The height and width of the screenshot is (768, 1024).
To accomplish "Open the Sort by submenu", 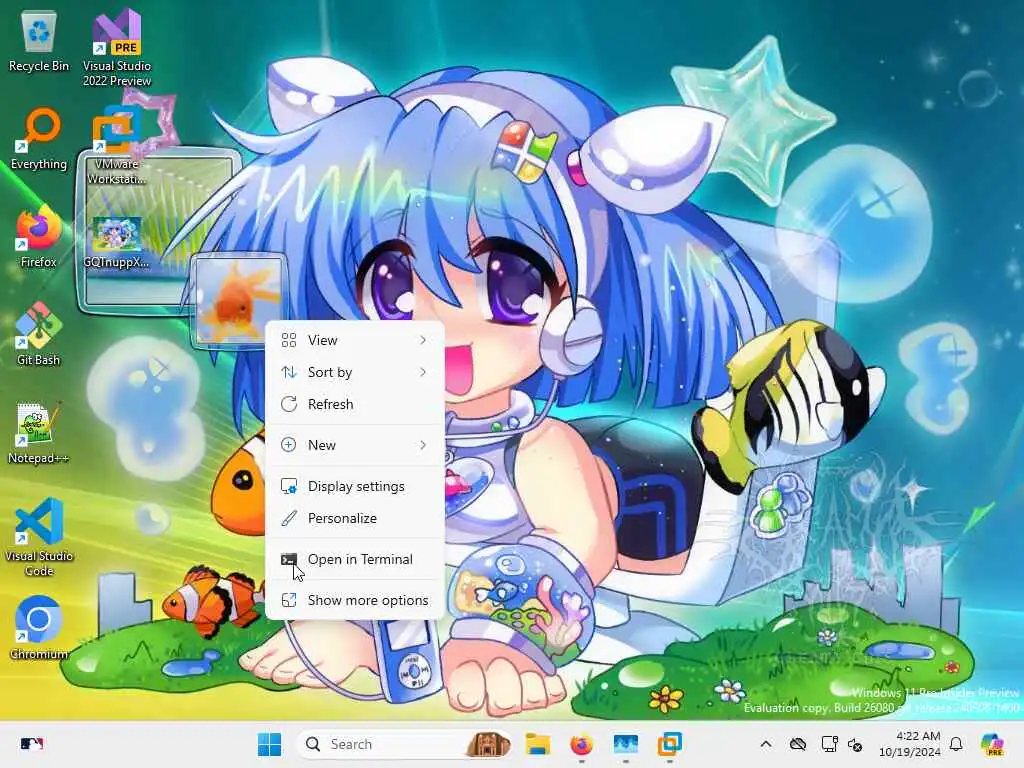I will click(x=355, y=372).
